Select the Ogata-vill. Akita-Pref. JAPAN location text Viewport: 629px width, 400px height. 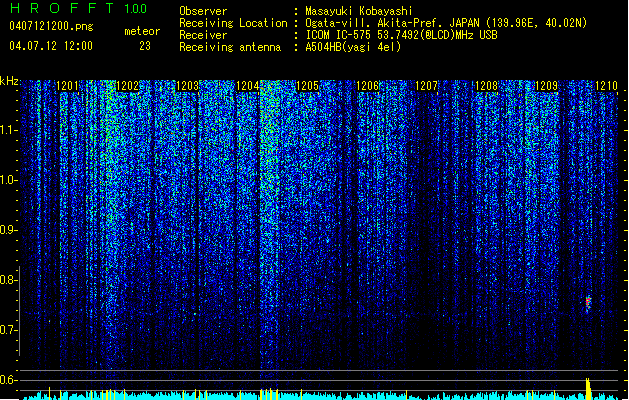[x=446, y=23]
